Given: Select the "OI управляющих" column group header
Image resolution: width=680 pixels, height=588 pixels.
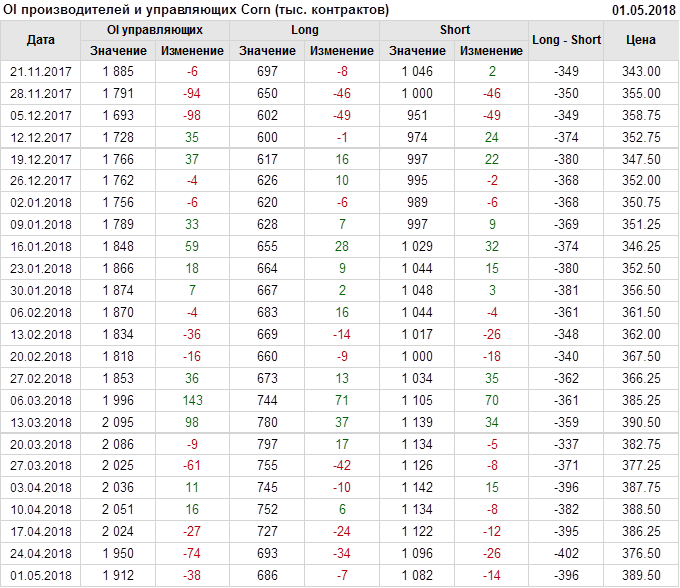Looking at the screenshot, I should (155, 30).
